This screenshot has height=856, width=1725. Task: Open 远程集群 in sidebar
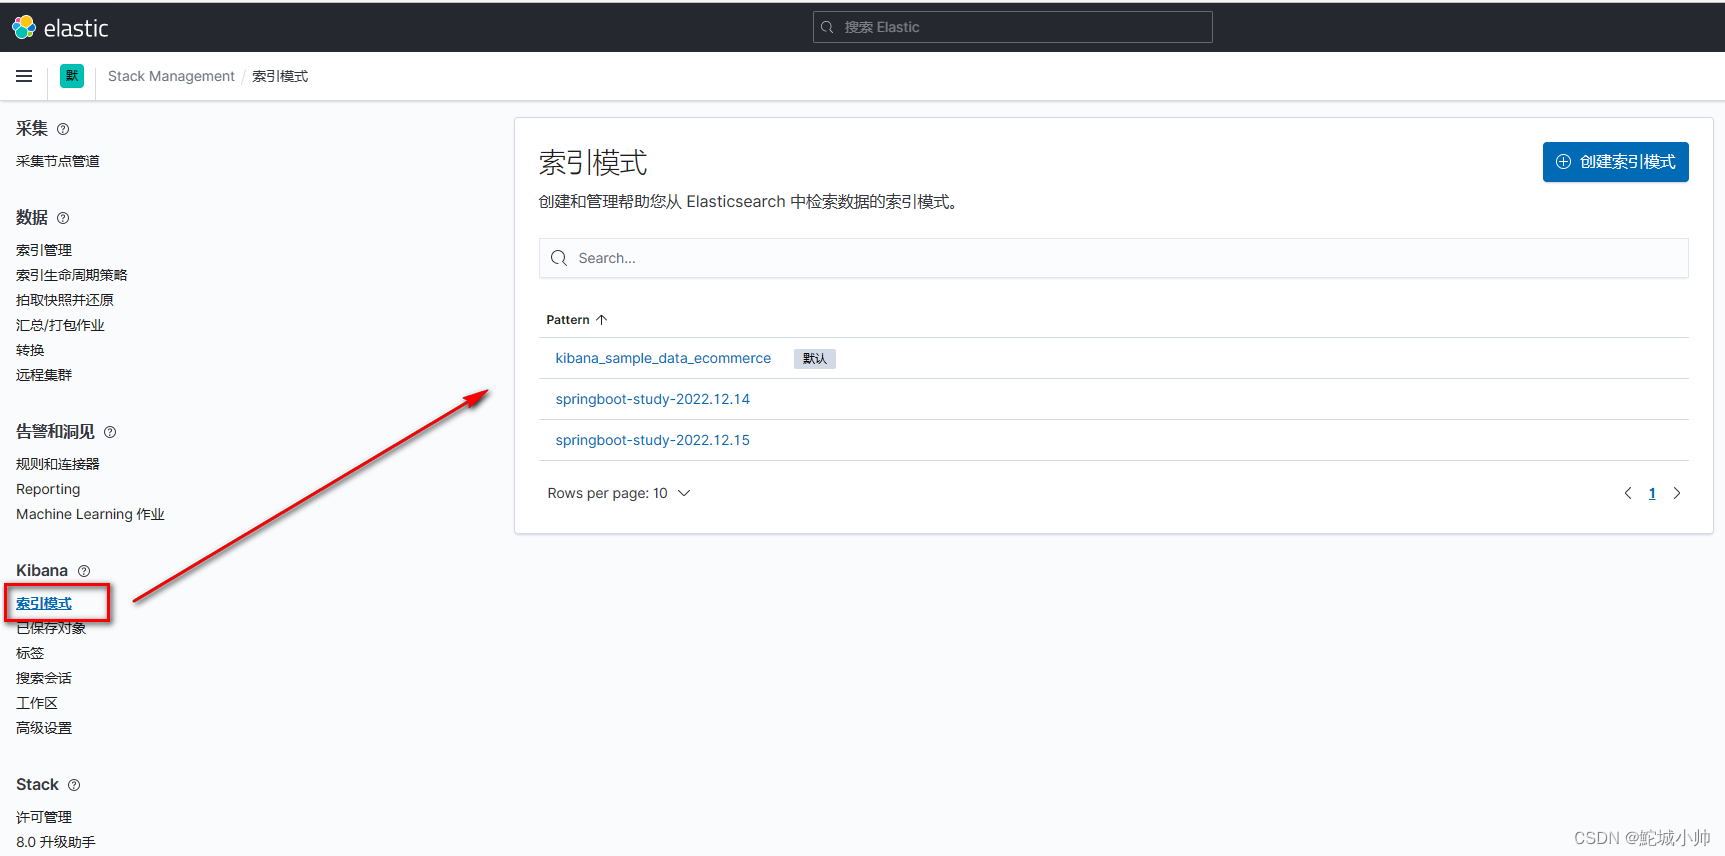(x=44, y=375)
